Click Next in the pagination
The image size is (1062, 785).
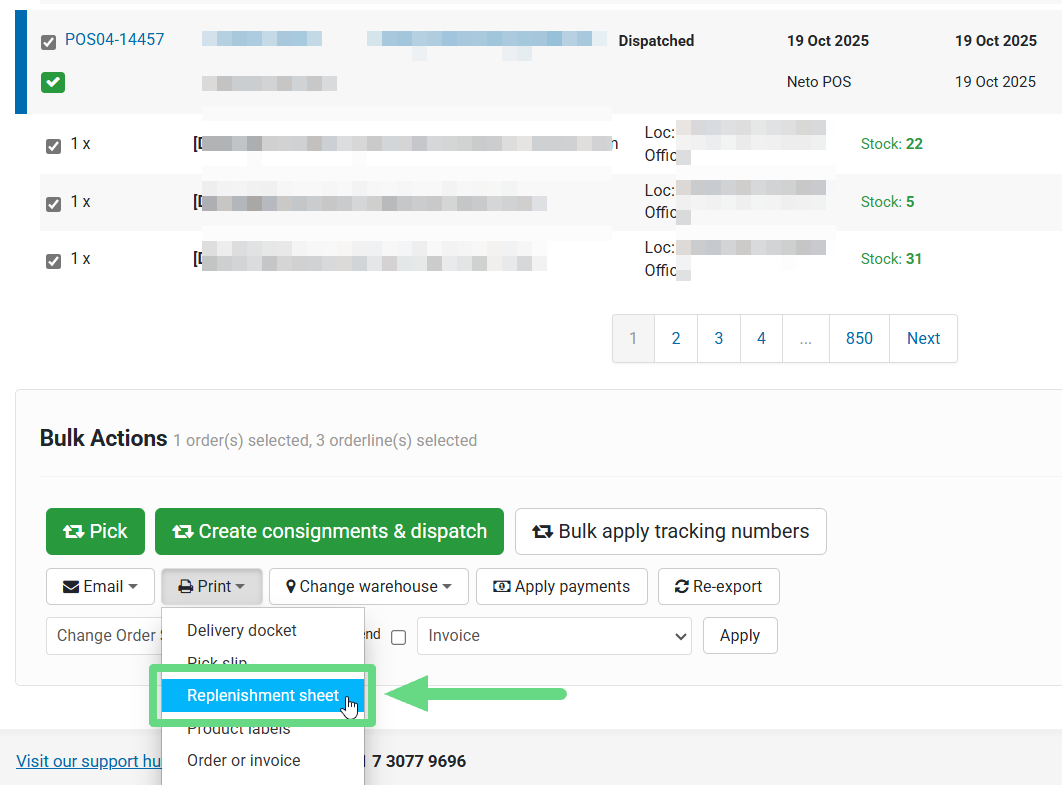pos(923,339)
